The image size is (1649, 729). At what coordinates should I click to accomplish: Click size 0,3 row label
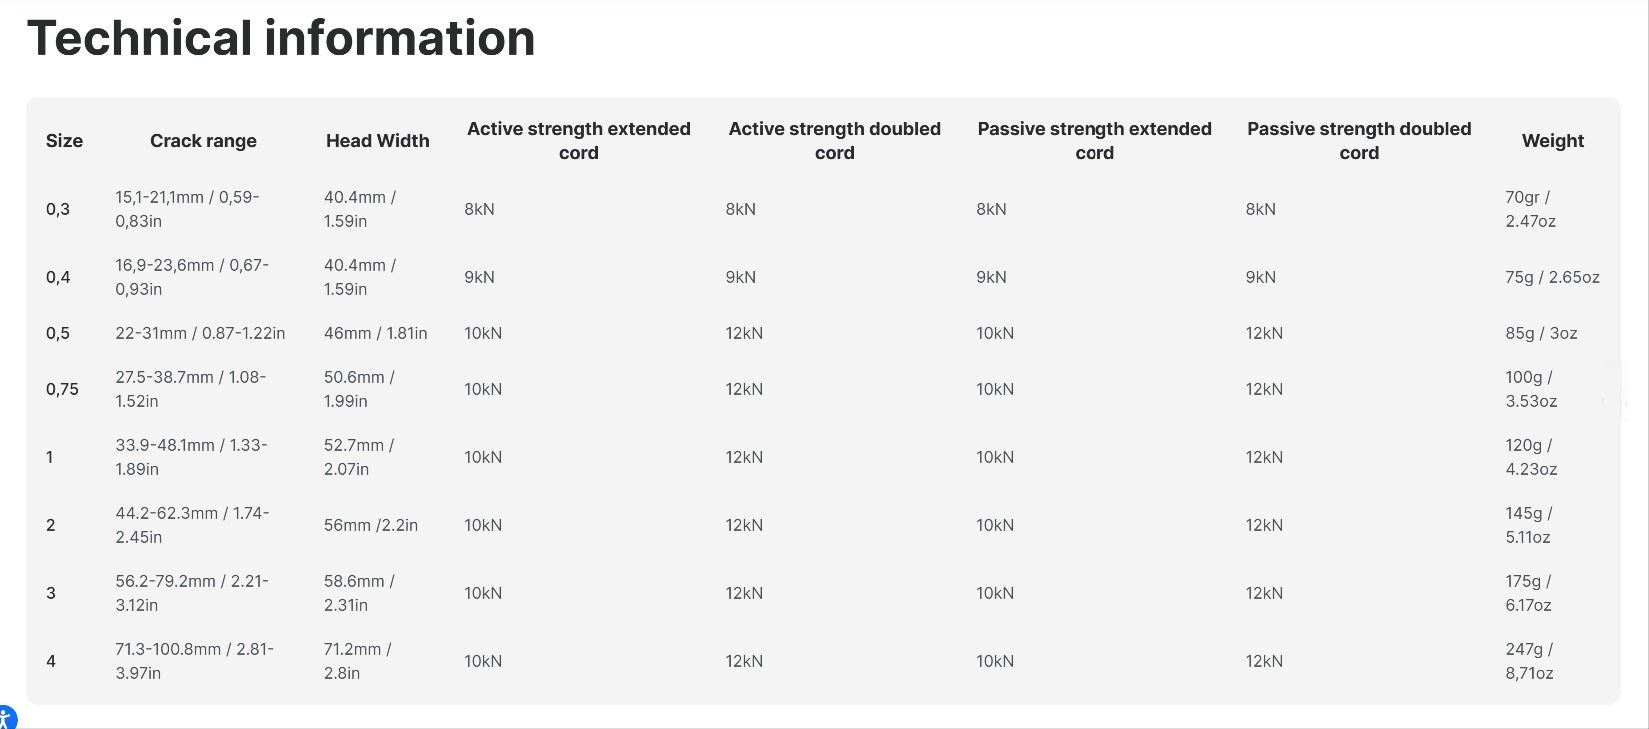[x=58, y=209]
